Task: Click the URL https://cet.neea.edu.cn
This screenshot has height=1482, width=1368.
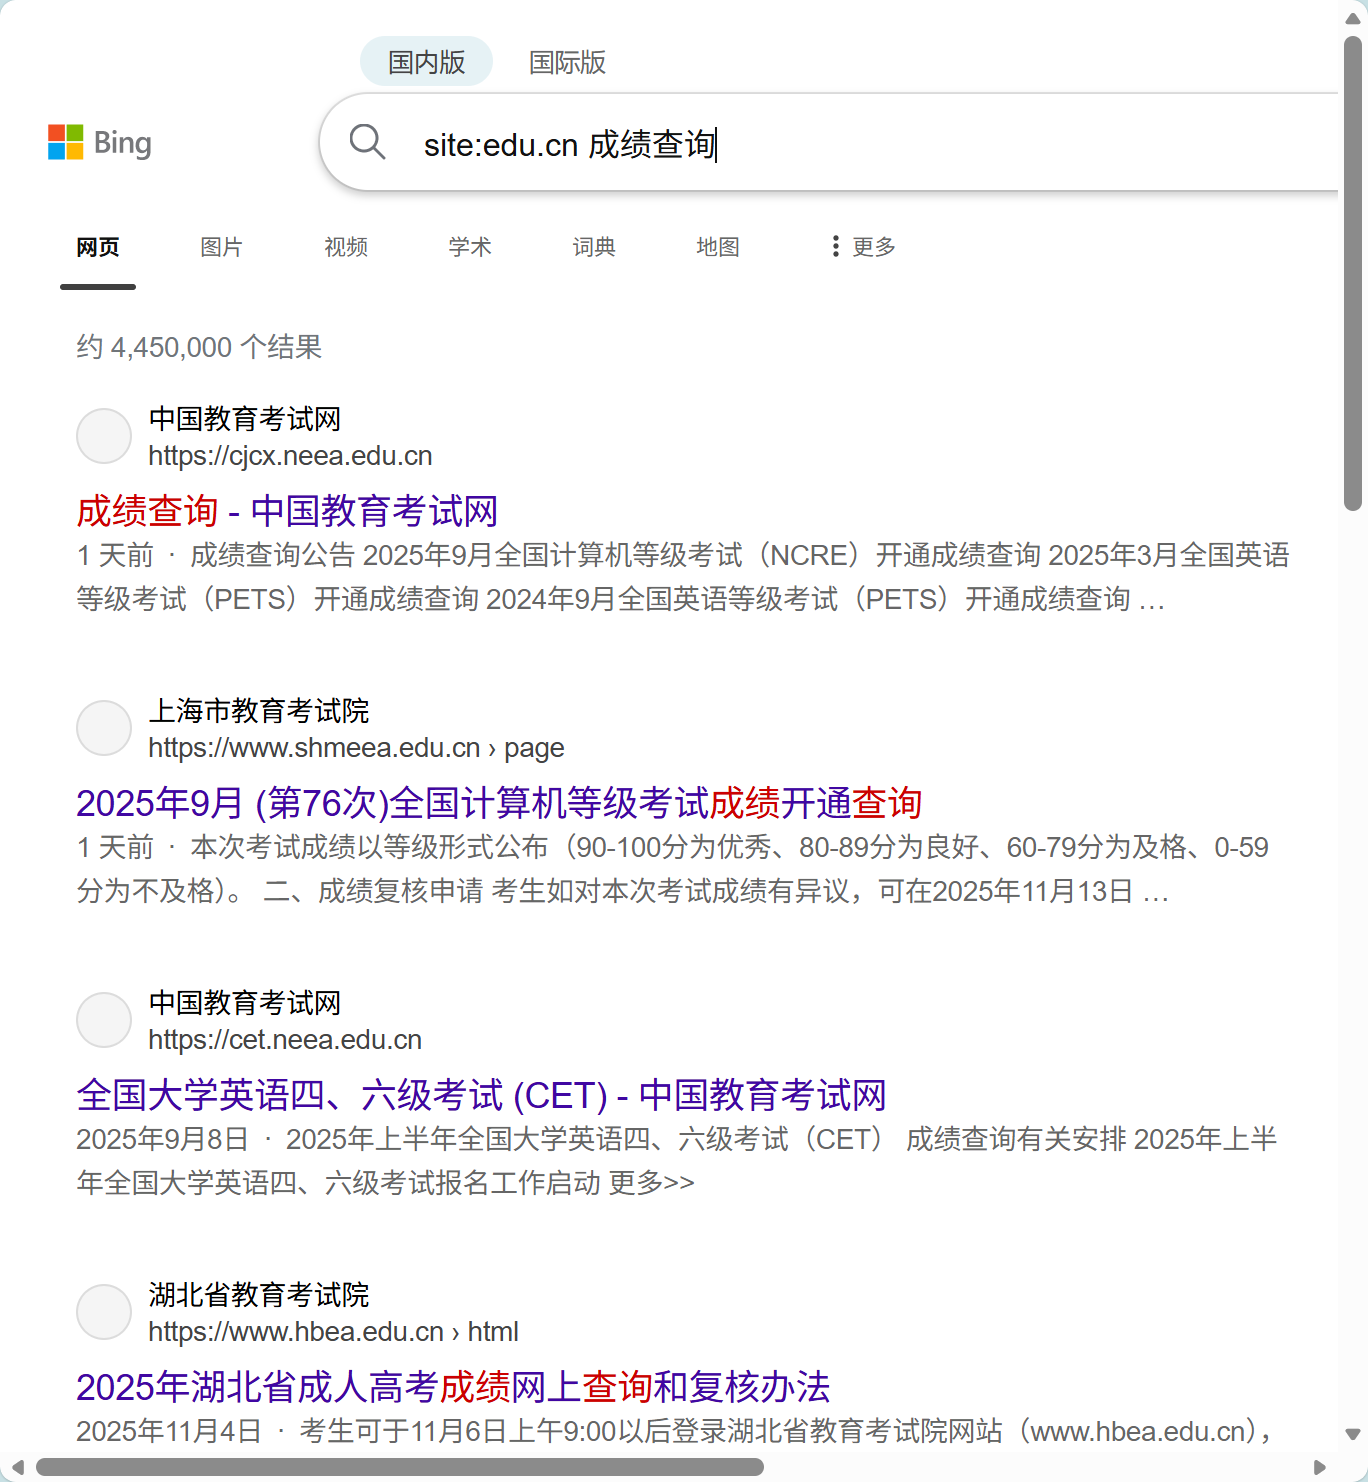Action: click(285, 1040)
